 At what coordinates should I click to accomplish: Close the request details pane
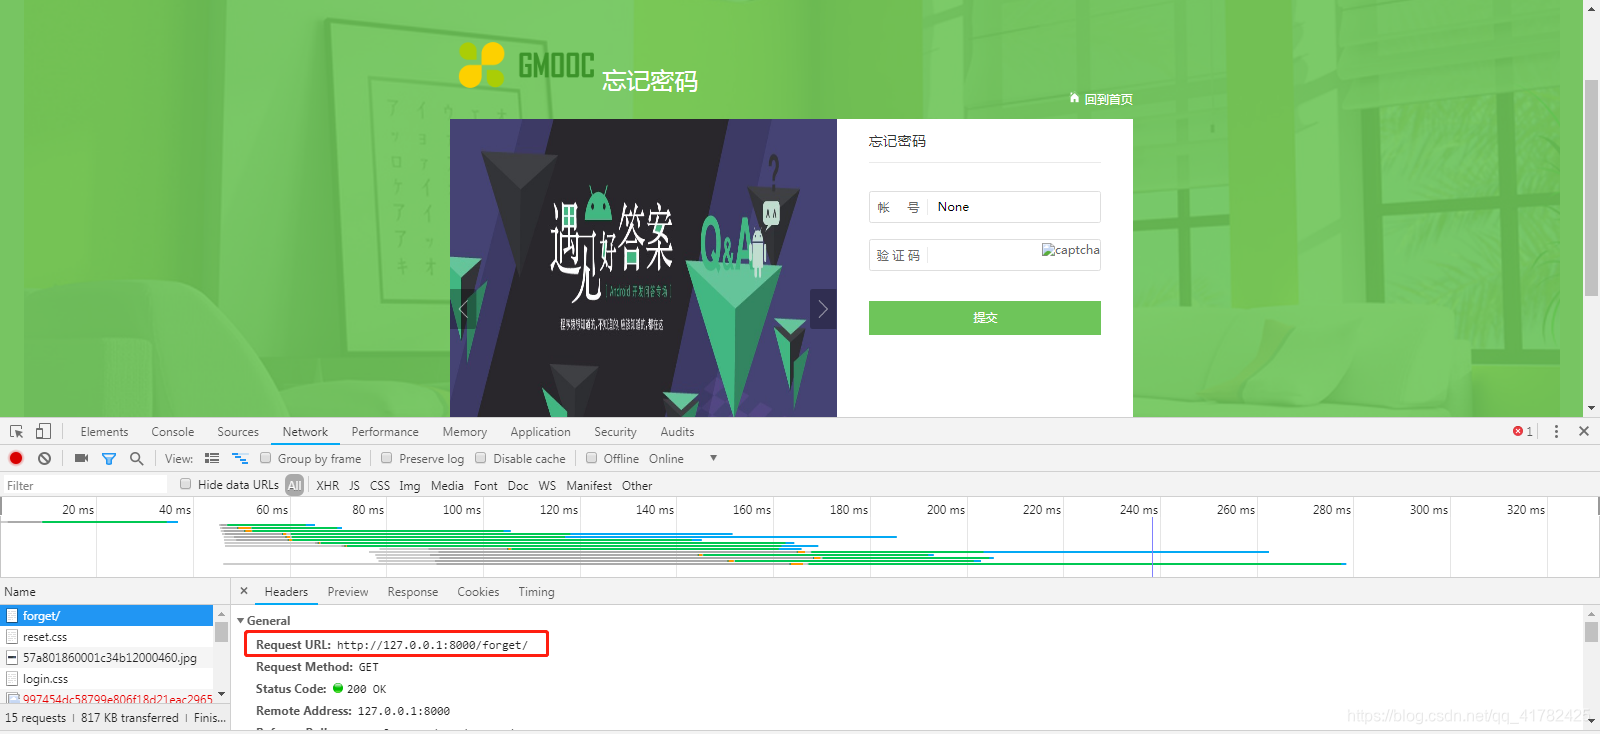[244, 591]
